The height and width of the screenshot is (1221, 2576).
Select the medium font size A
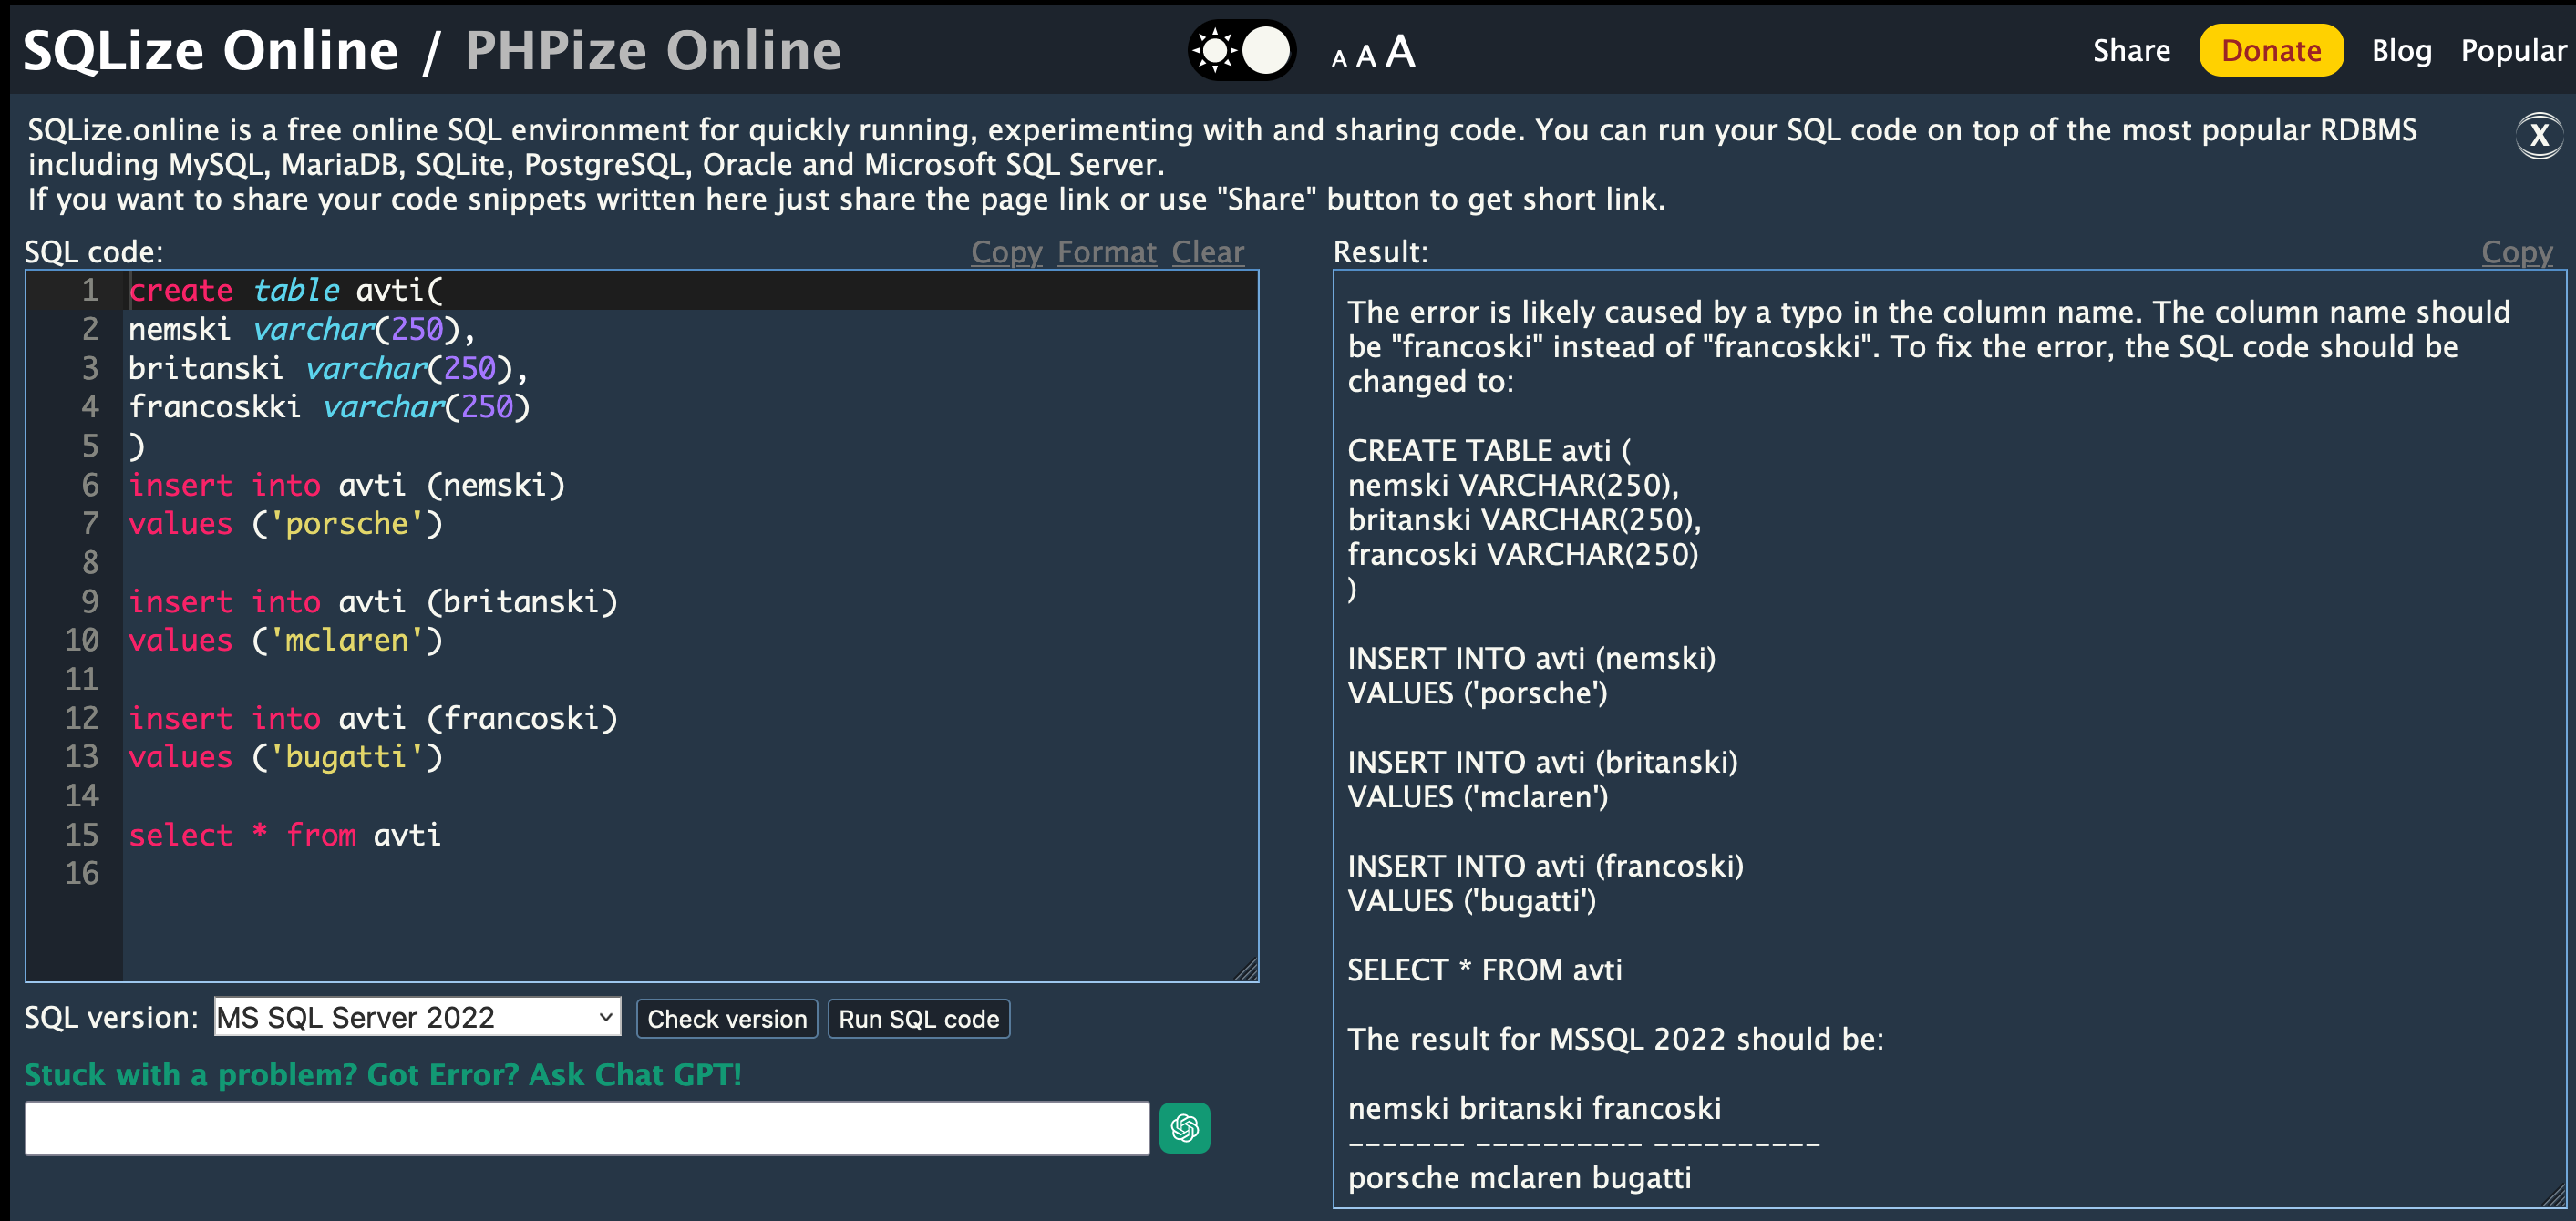(1366, 56)
